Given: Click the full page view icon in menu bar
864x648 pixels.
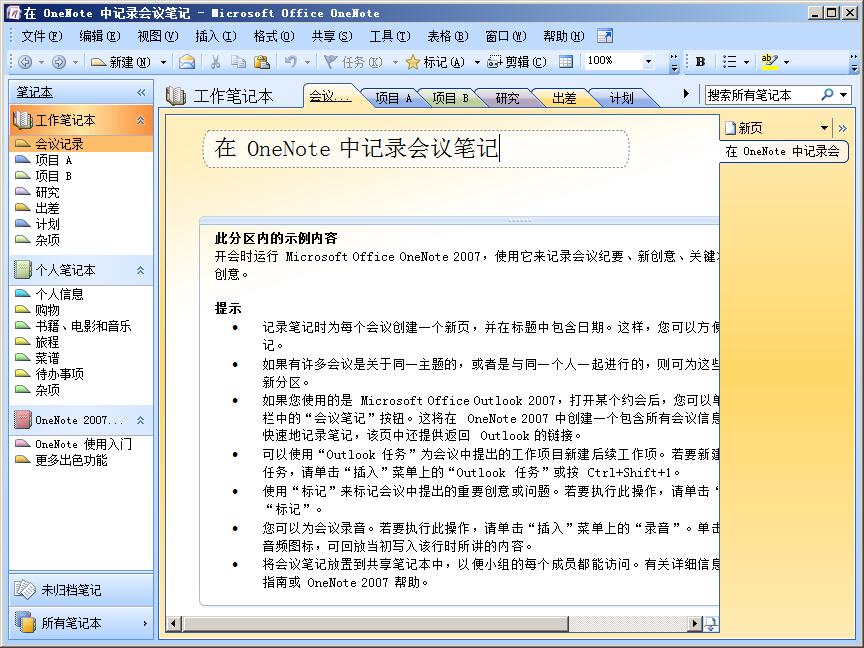Looking at the screenshot, I should pos(604,36).
